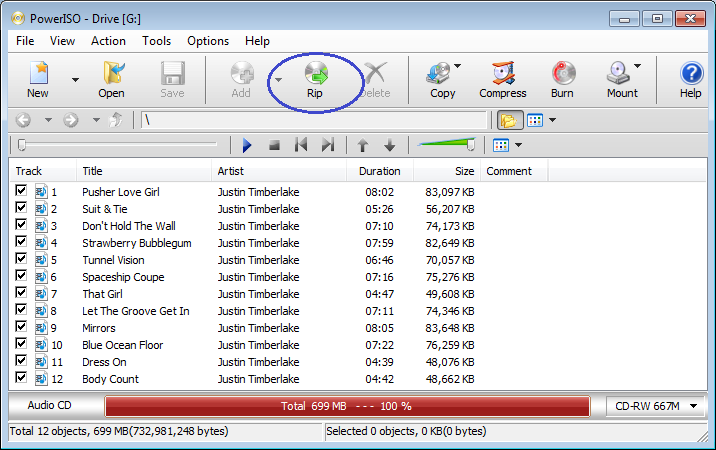Stop audio playback
The height and width of the screenshot is (450, 716).
pyautogui.click(x=274, y=145)
